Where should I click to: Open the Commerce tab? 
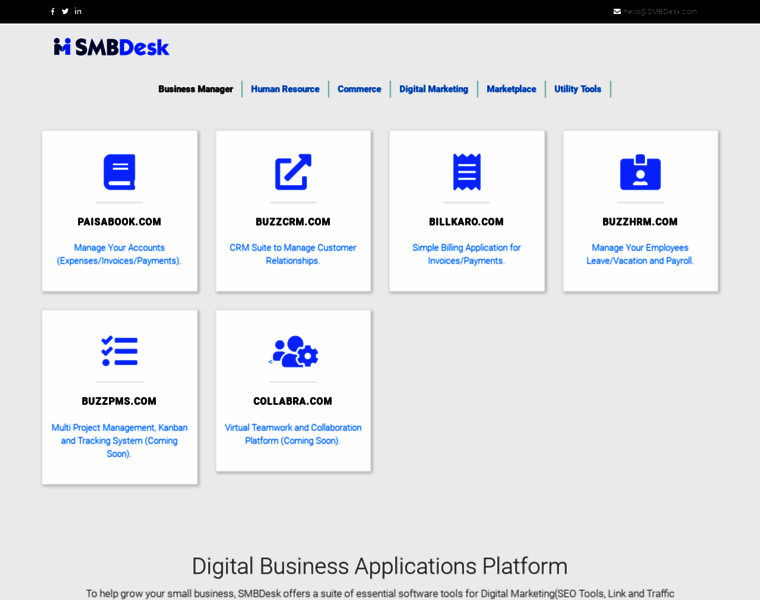click(x=359, y=89)
